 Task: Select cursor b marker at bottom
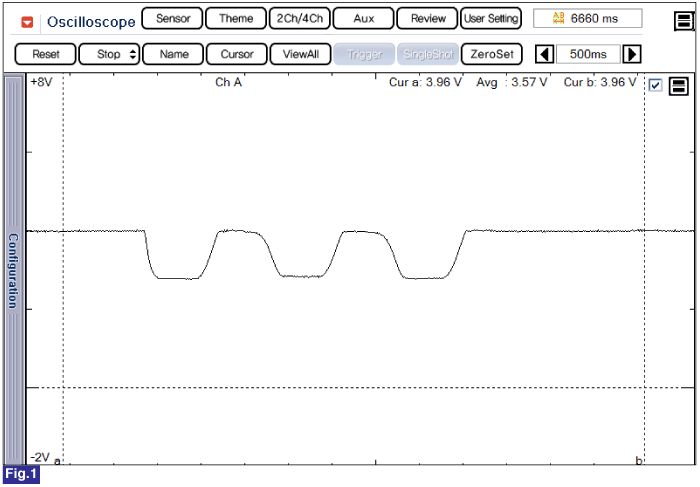(x=638, y=460)
